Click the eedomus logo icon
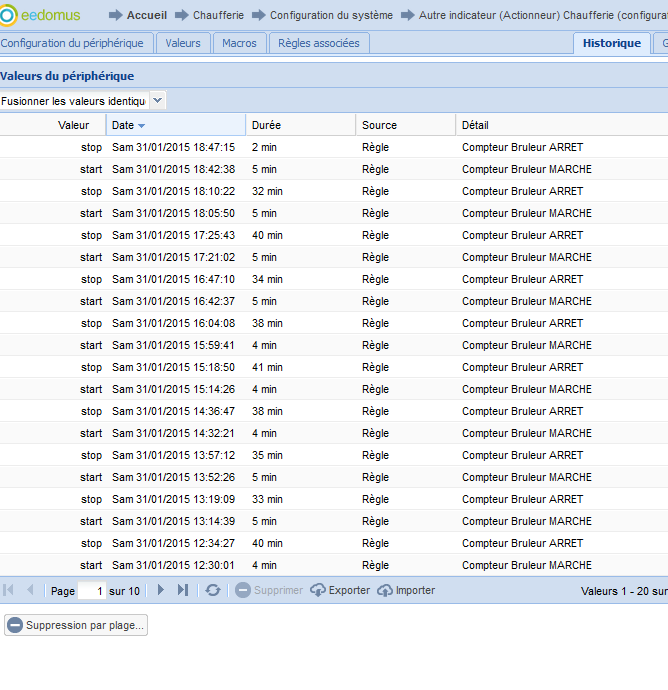This screenshot has height=690, width=668. tap(9, 15)
